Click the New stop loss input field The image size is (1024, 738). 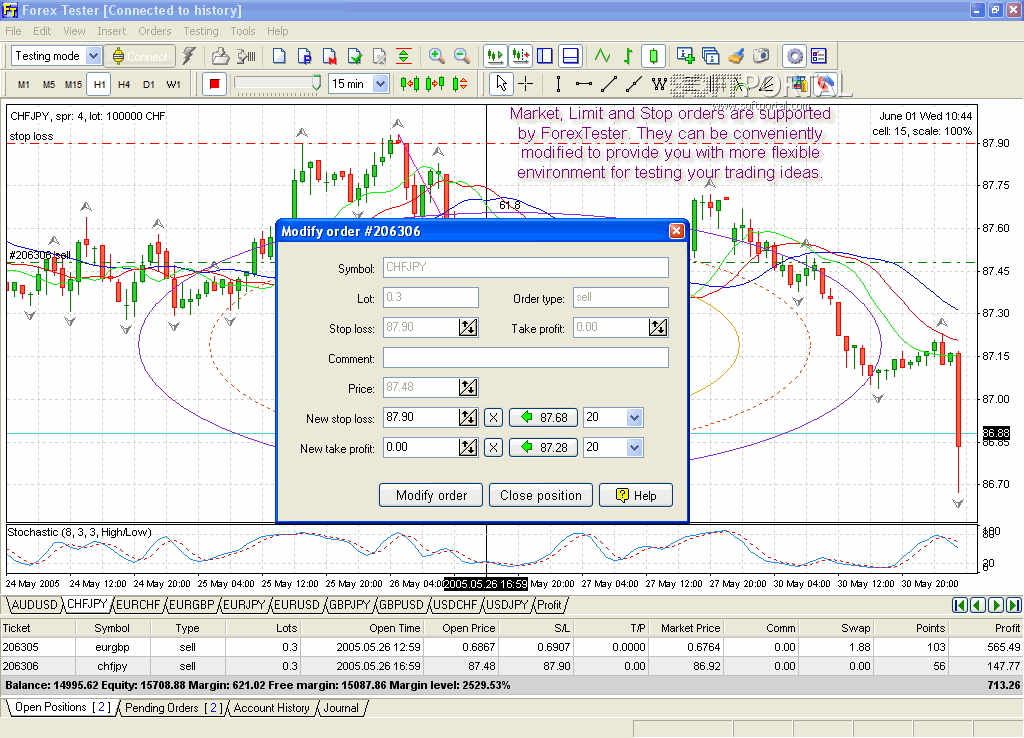[420, 417]
